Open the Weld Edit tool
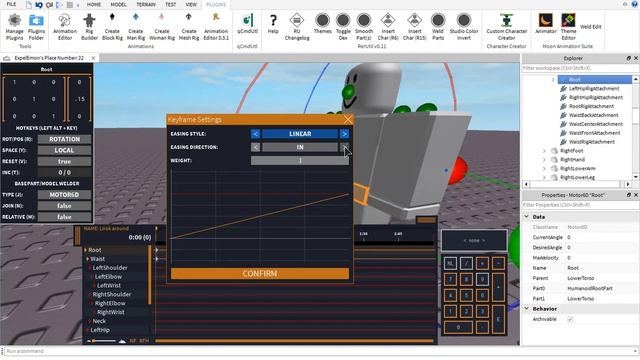The height and width of the screenshot is (360, 640). (x=591, y=27)
